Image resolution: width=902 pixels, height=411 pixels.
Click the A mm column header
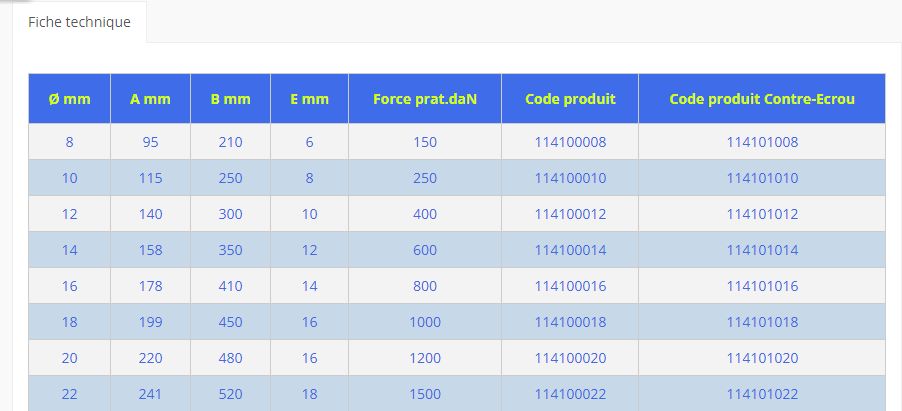pos(150,99)
